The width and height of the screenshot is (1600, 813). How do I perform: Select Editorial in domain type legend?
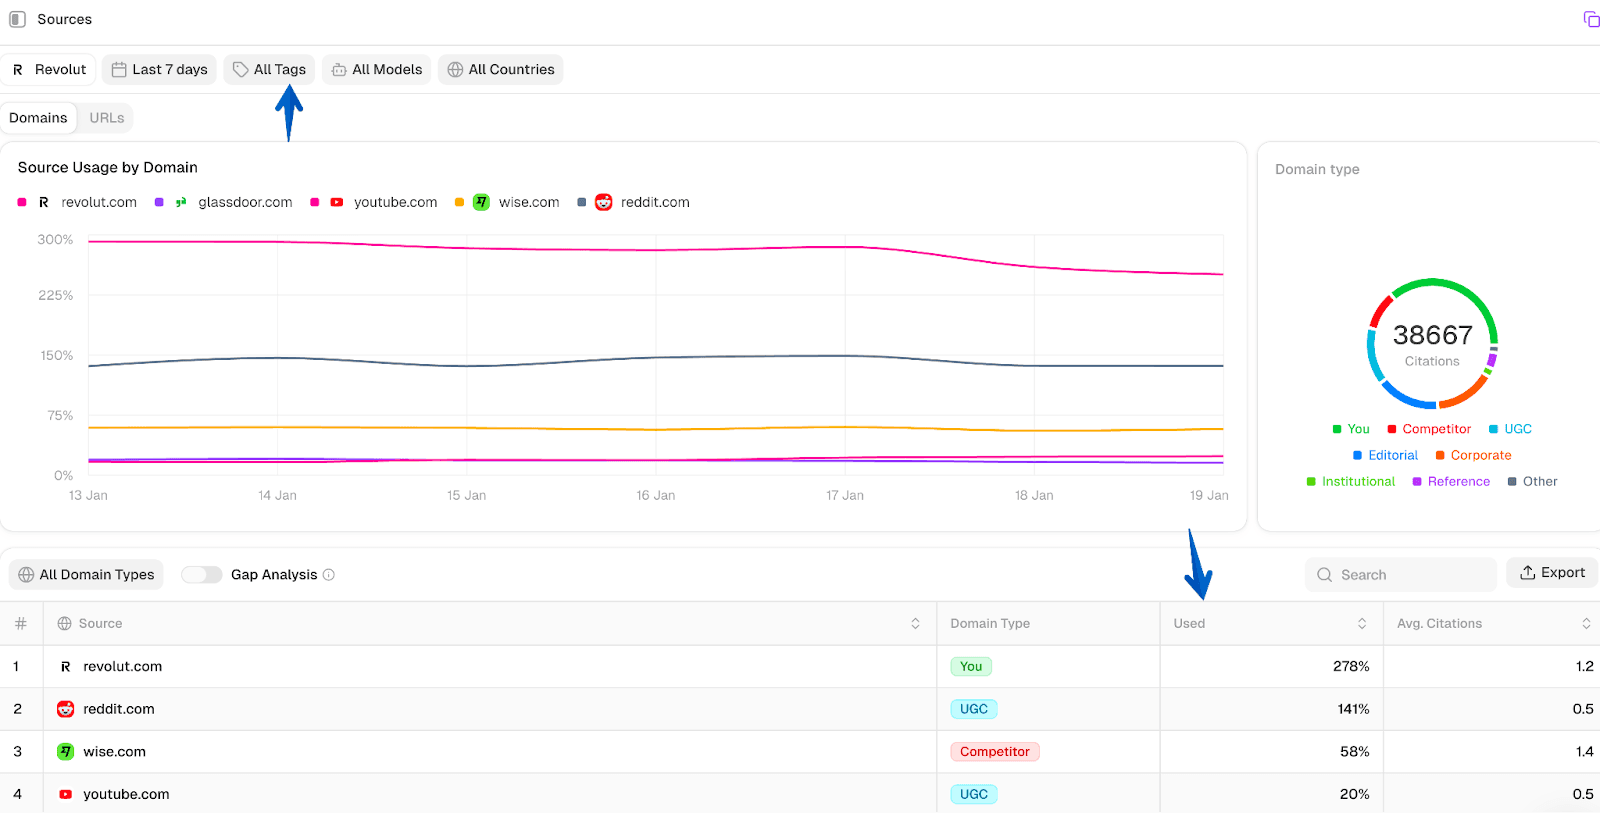(1386, 455)
